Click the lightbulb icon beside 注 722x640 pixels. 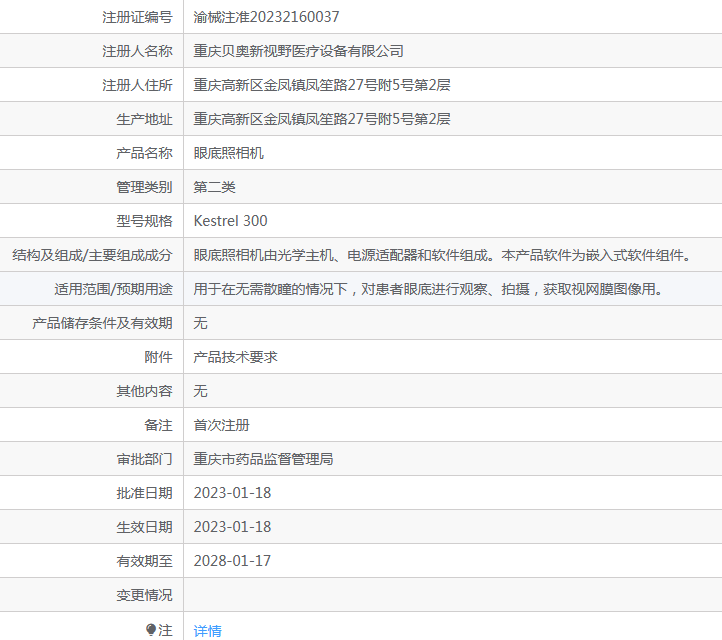(x=151, y=629)
